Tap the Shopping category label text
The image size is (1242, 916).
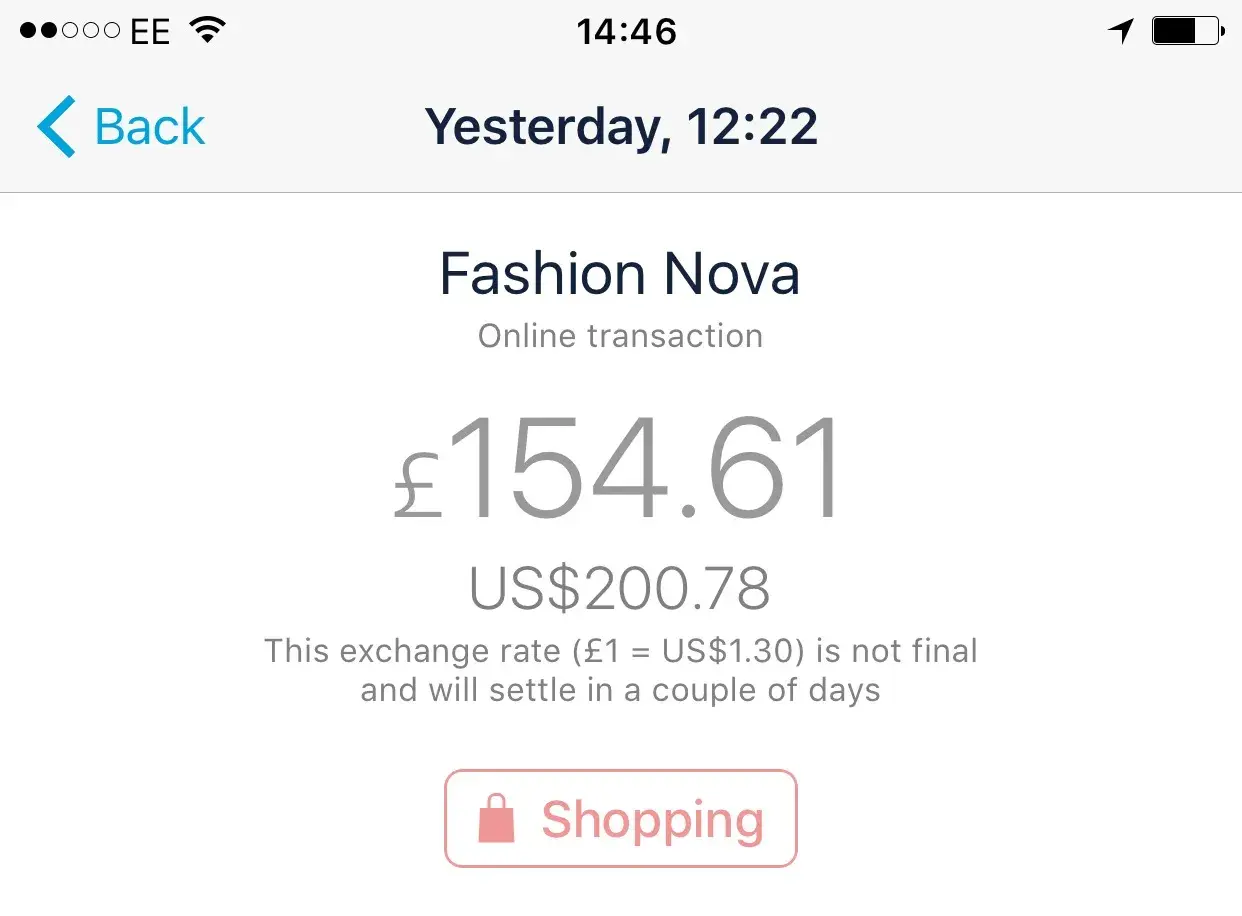pyautogui.click(x=652, y=820)
